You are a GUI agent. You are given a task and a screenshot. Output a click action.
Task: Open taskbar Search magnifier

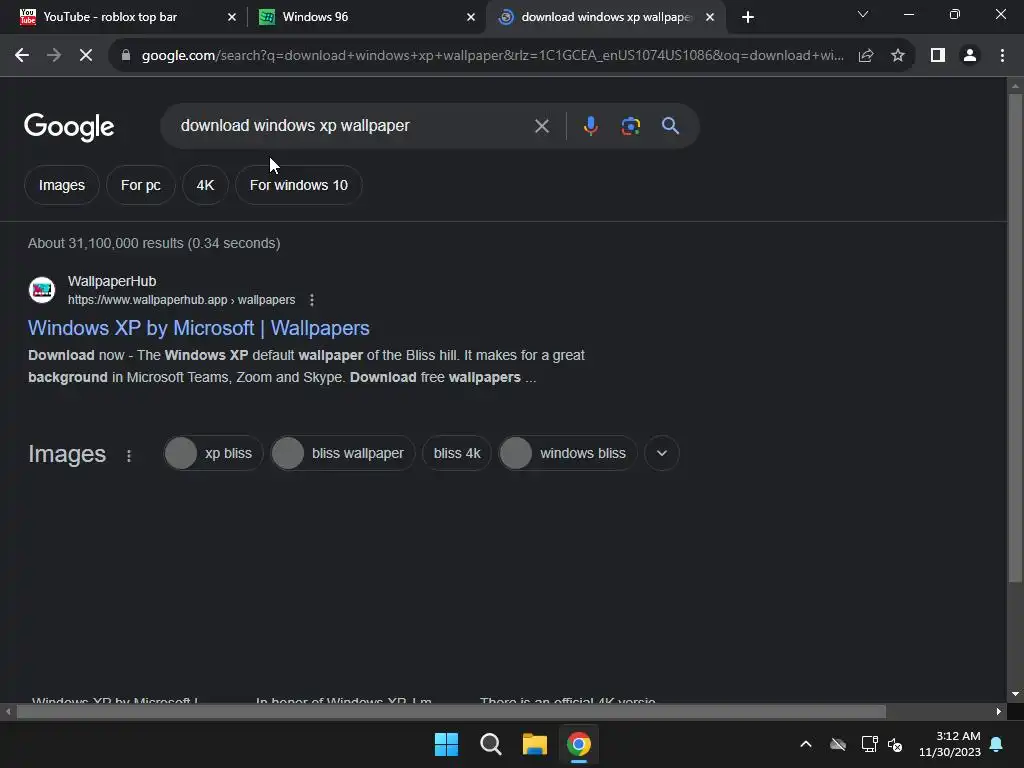490,744
